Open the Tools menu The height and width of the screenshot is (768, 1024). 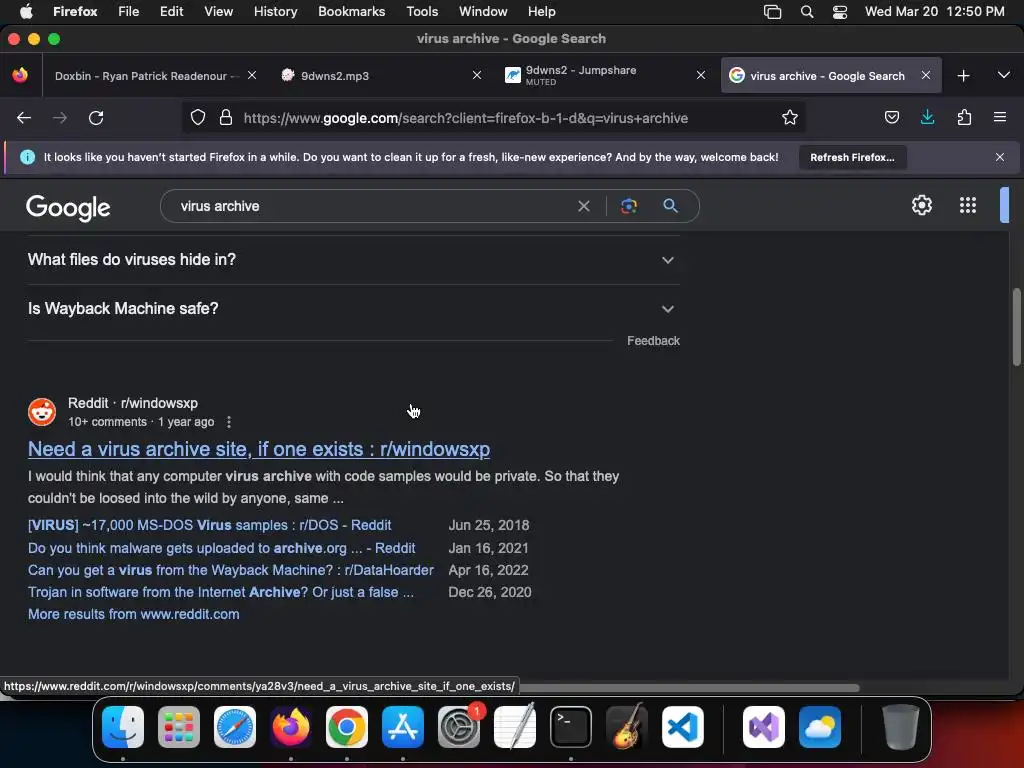click(x=422, y=12)
